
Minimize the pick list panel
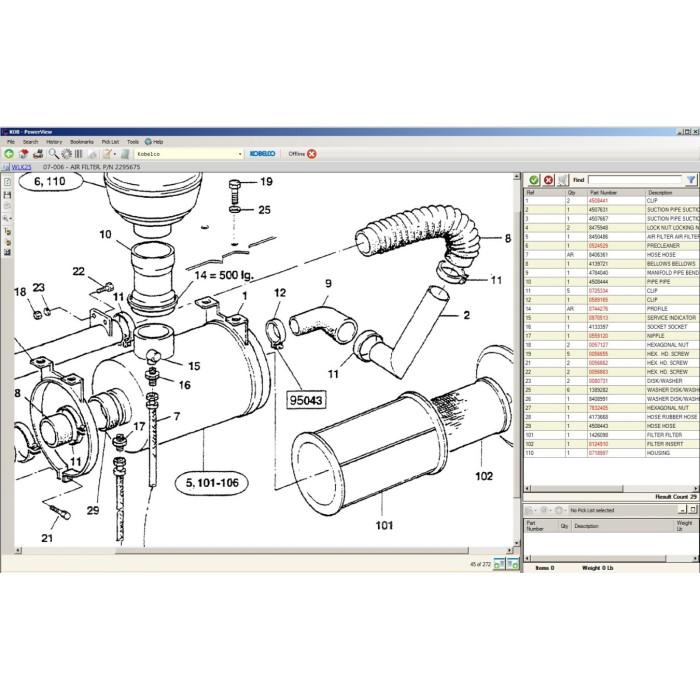click(683, 509)
